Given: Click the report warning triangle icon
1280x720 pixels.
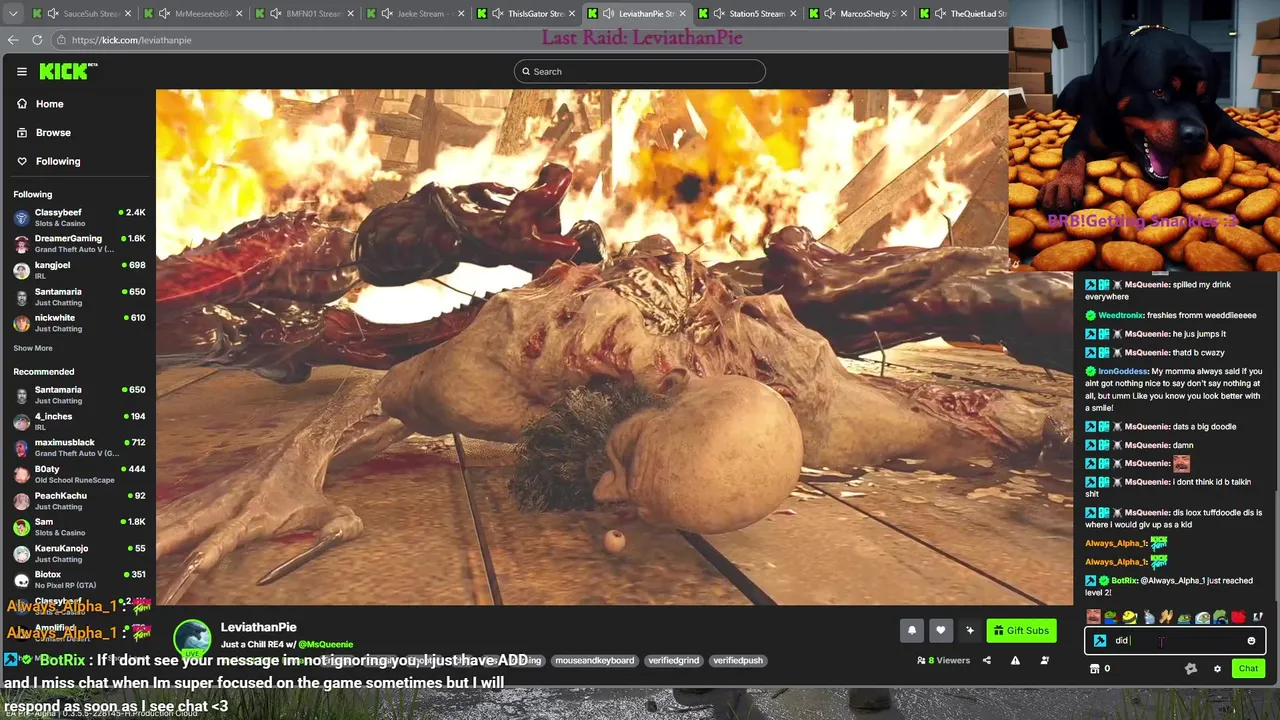Looking at the screenshot, I should (1015, 660).
